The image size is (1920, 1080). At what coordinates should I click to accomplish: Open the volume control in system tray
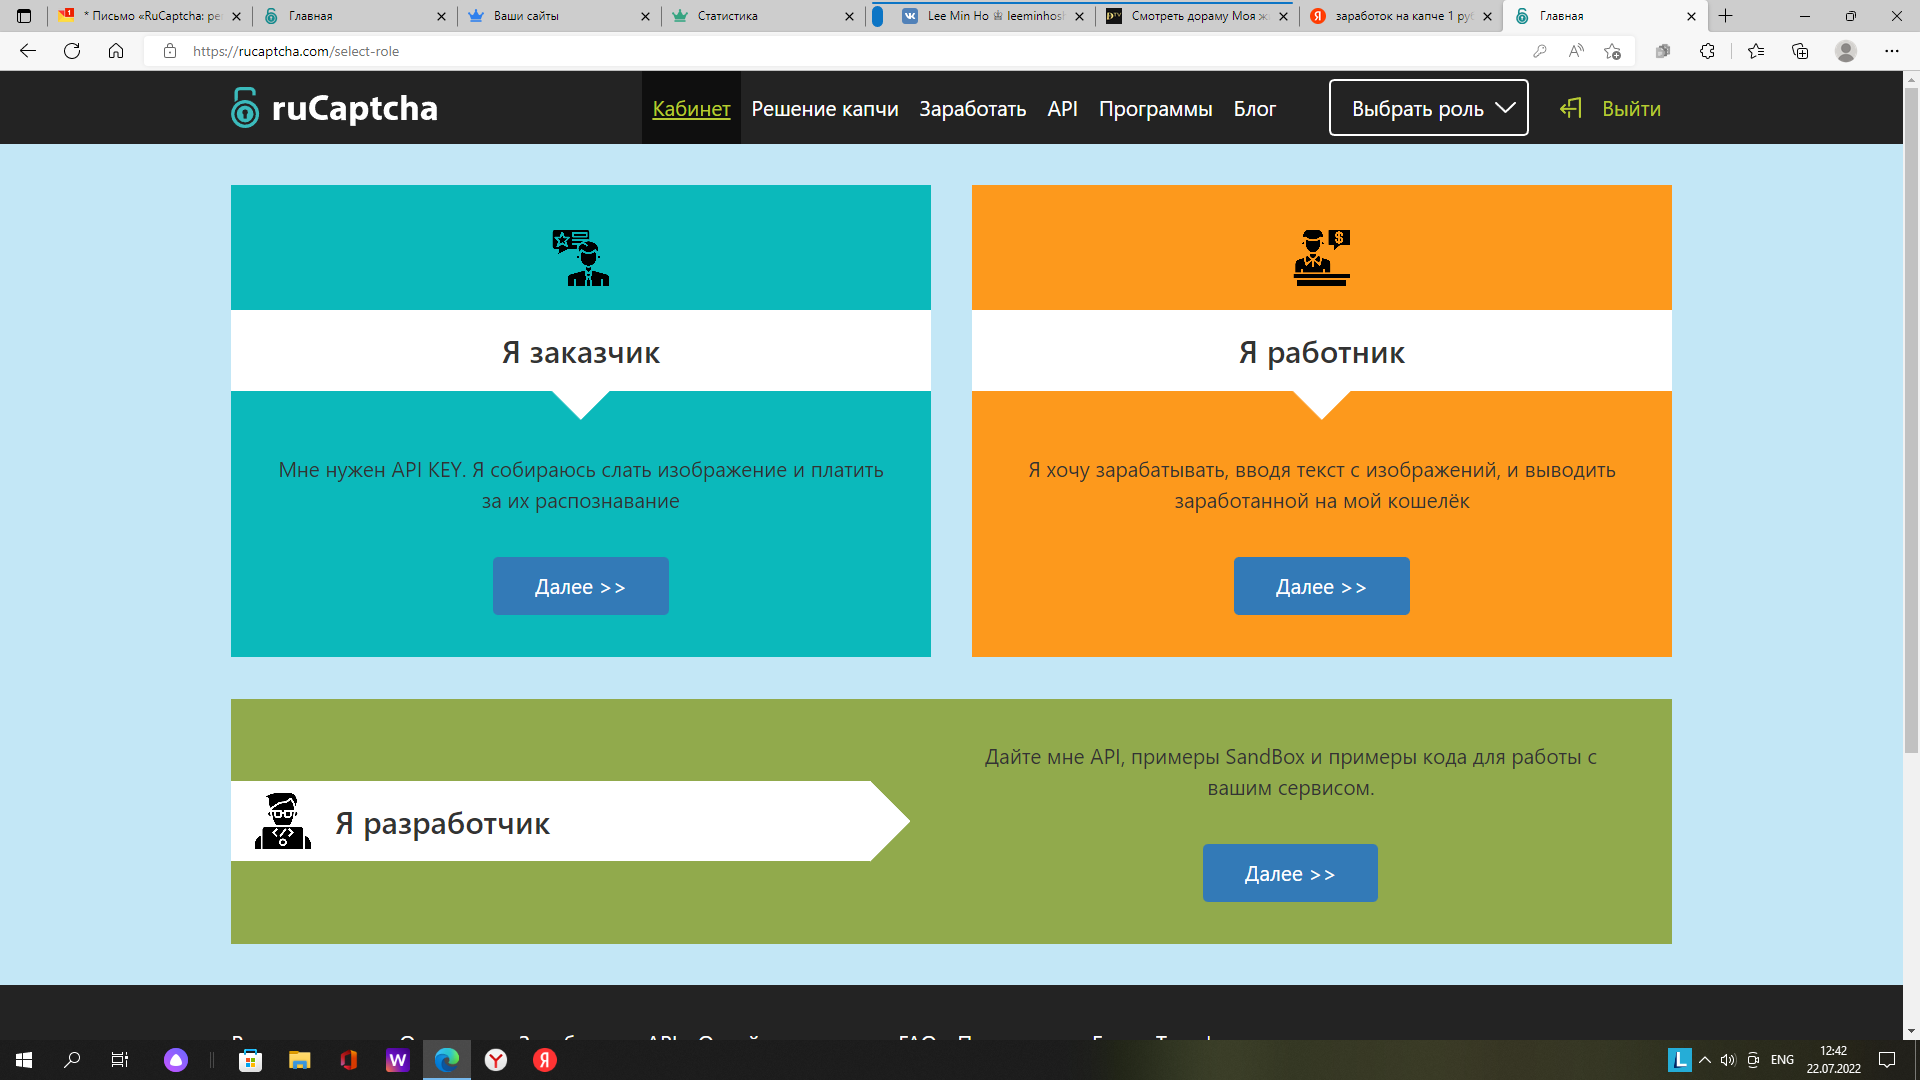click(x=1728, y=1060)
